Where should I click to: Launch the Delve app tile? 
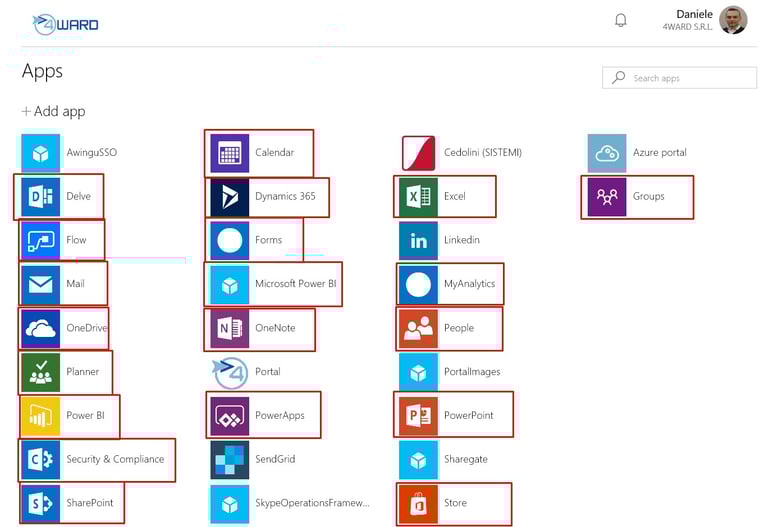(41, 197)
